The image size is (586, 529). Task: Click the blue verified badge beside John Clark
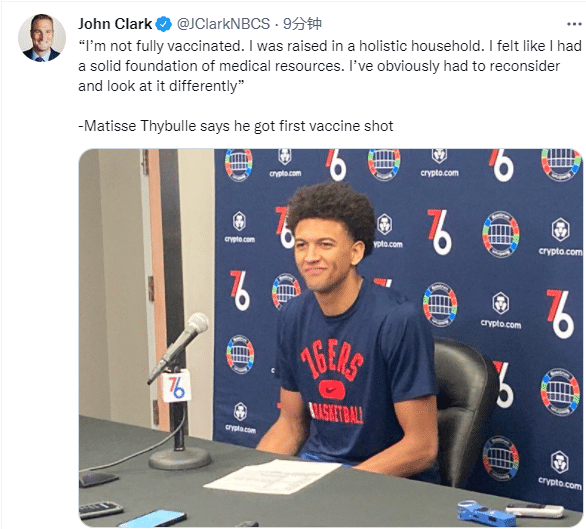[164, 24]
